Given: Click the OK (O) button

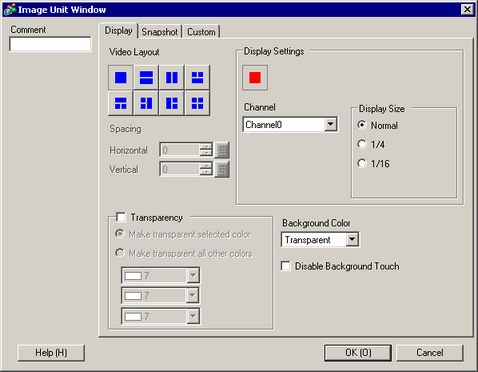Looking at the screenshot, I should tap(358, 353).
